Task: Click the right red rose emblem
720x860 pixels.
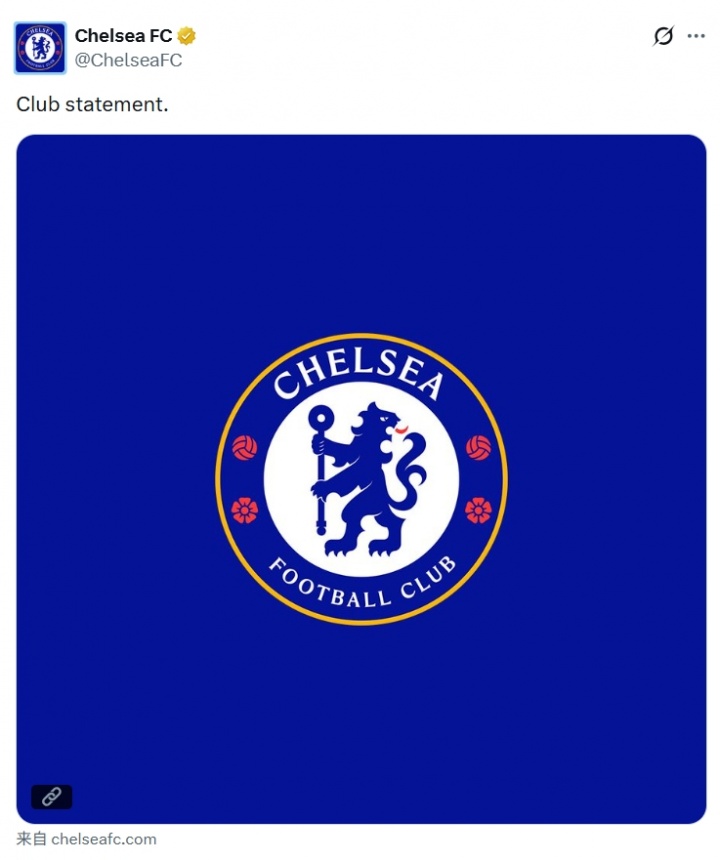Action: (x=478, y=511)
